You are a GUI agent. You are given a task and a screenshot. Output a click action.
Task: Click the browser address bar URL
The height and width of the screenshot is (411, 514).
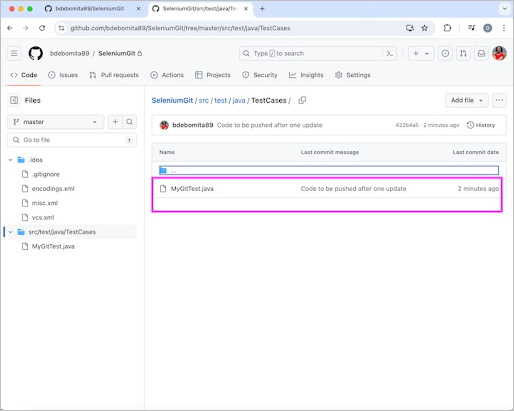(x=180, y=28)
